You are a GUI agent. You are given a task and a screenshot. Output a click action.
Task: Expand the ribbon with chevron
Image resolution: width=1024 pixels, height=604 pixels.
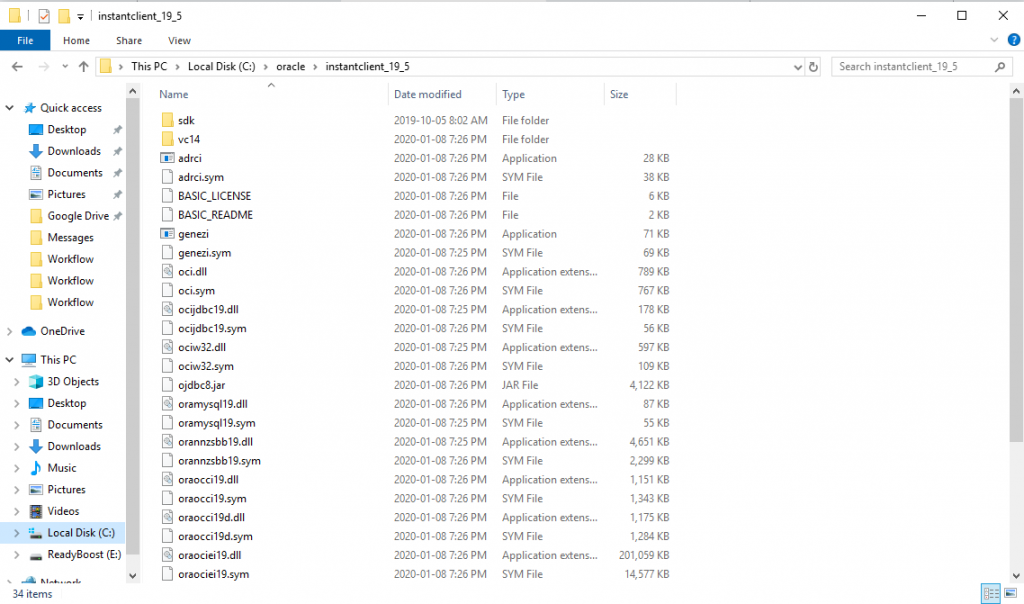tap(995, 40)
